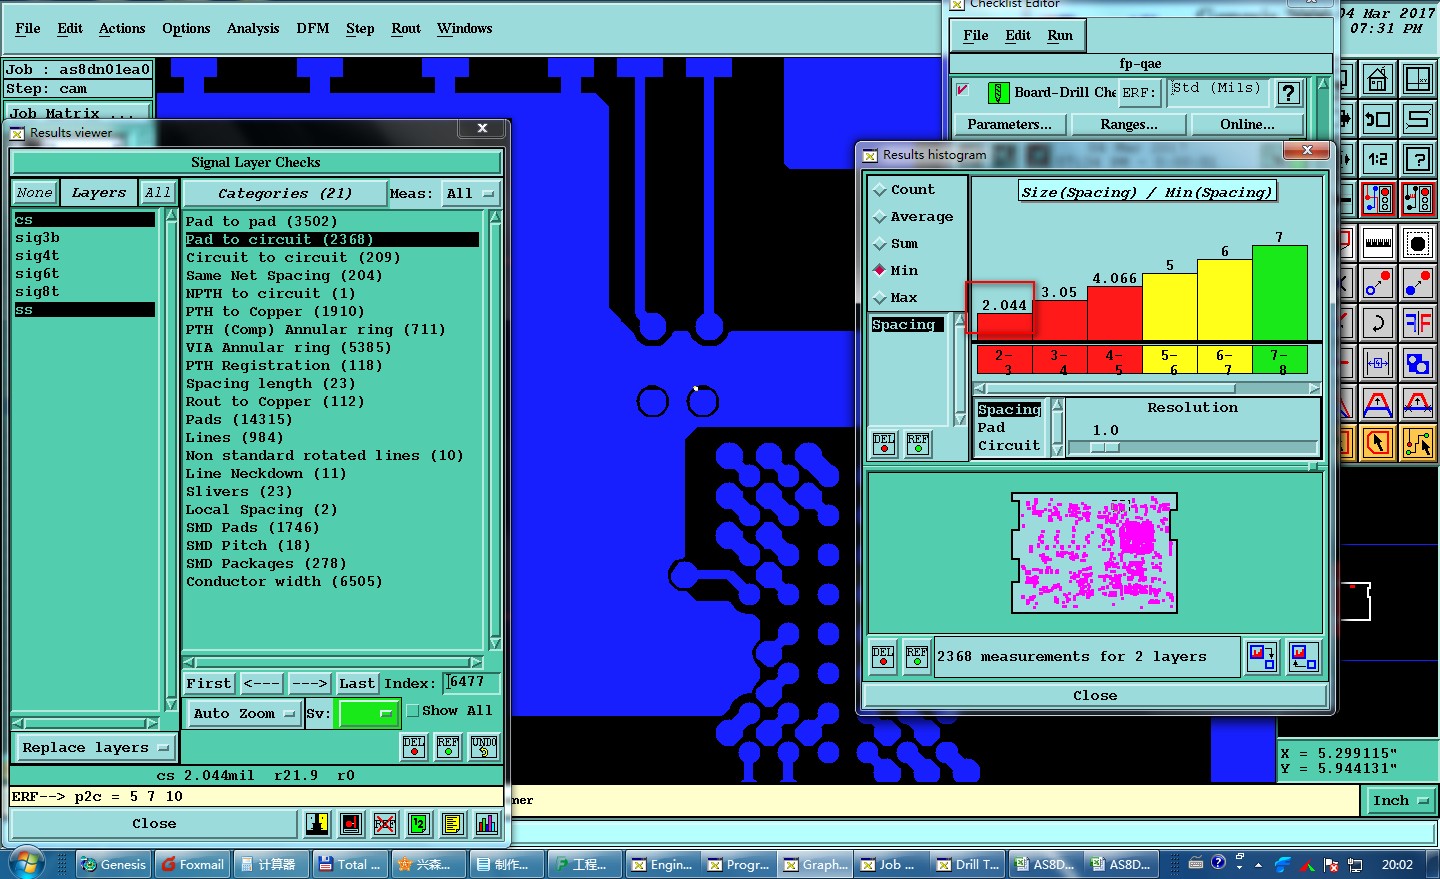The image size is (1440, 879).
Task: Click the Close button in Results histogram
Action: click(x=1095, y=696)
